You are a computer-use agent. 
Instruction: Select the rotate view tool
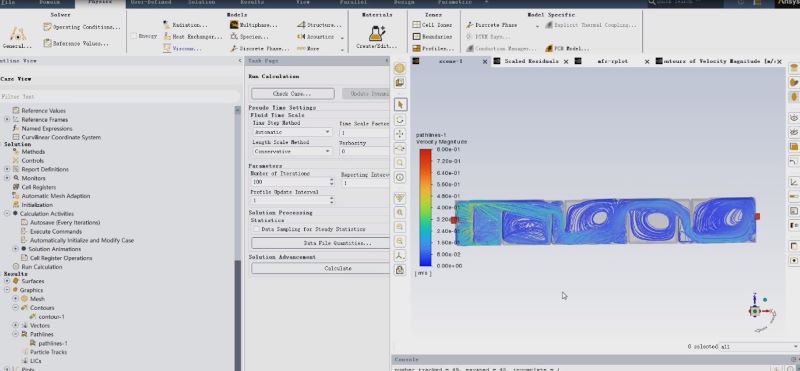[400, 119]
